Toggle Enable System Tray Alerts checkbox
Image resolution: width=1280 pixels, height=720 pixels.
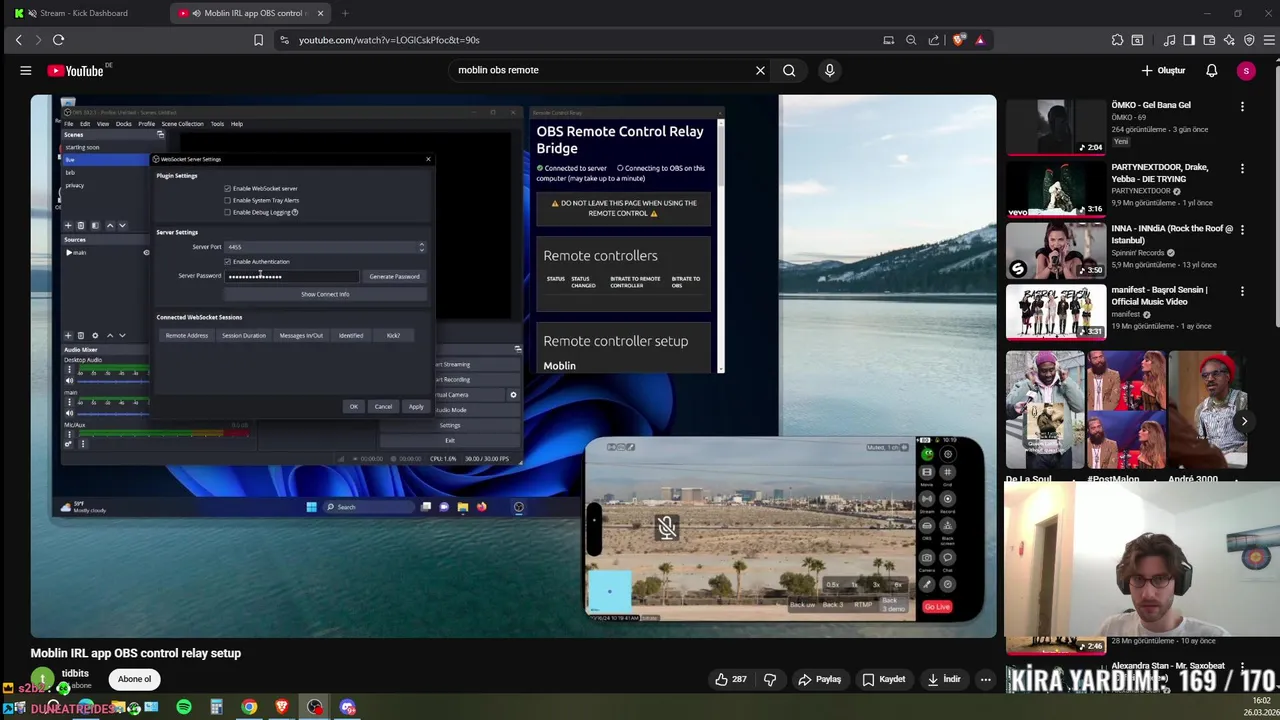[227, 200]
